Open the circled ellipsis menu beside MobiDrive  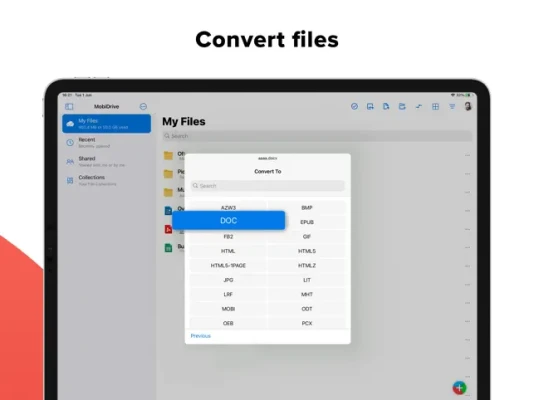click(143, 107)
